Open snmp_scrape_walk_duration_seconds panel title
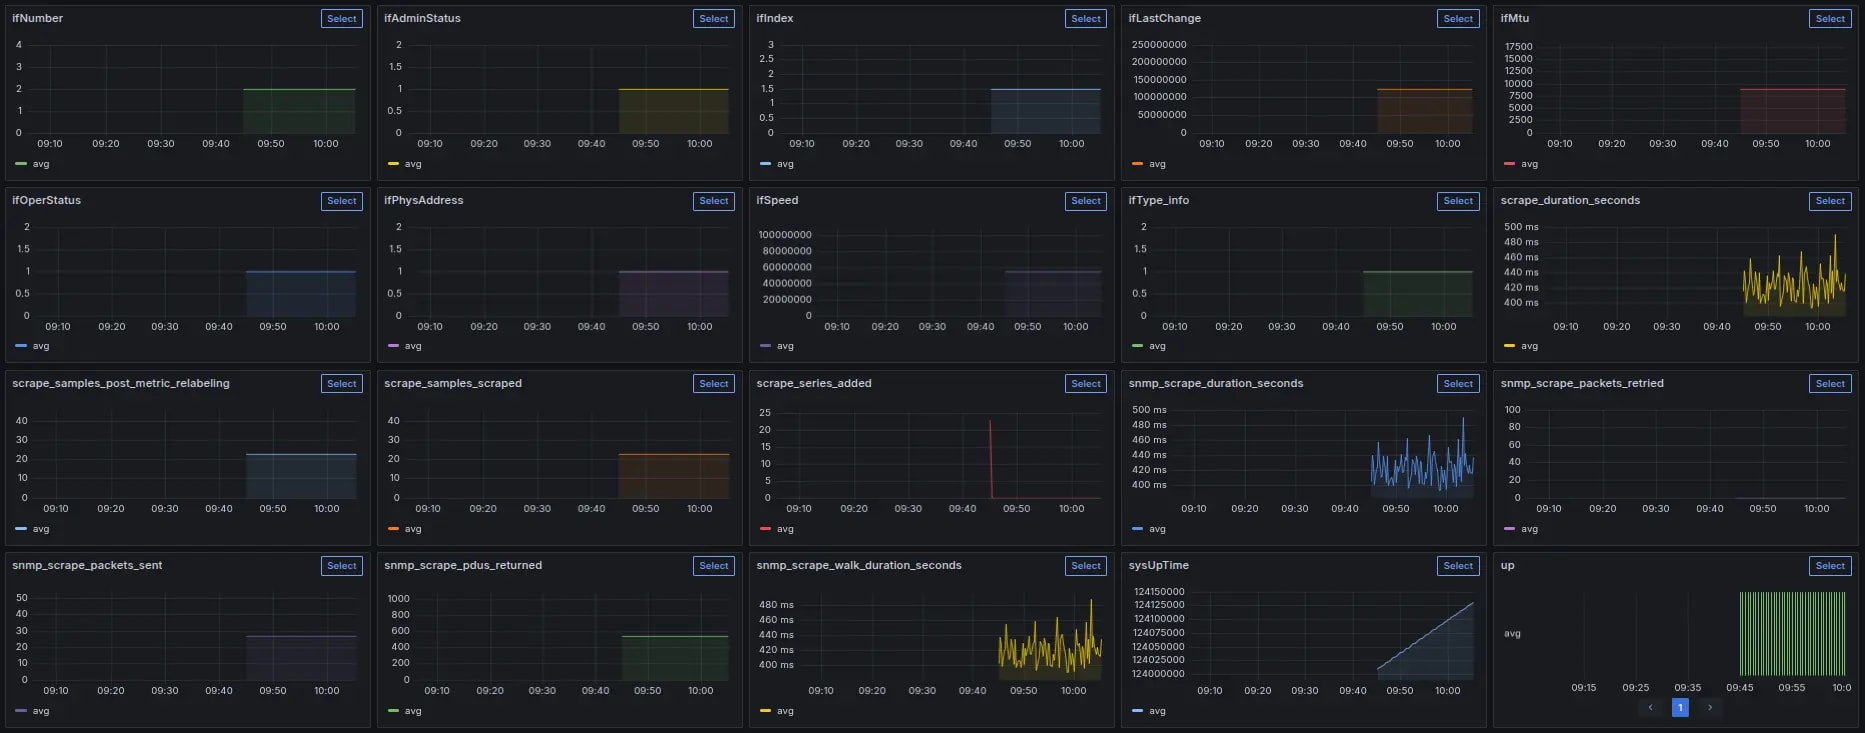The image size is (1865, 733). pos(859,566)
